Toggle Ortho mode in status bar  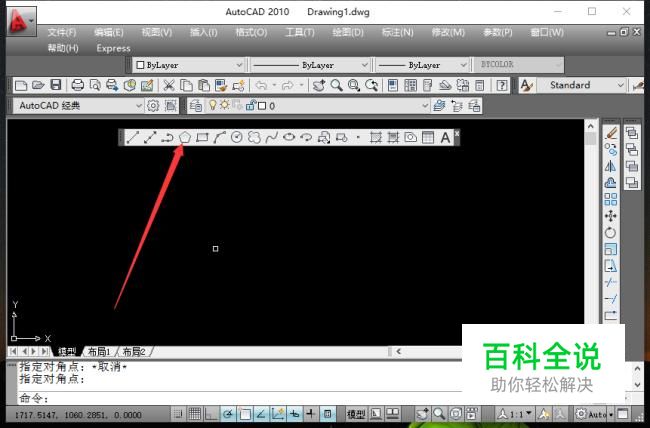[211, 413]
